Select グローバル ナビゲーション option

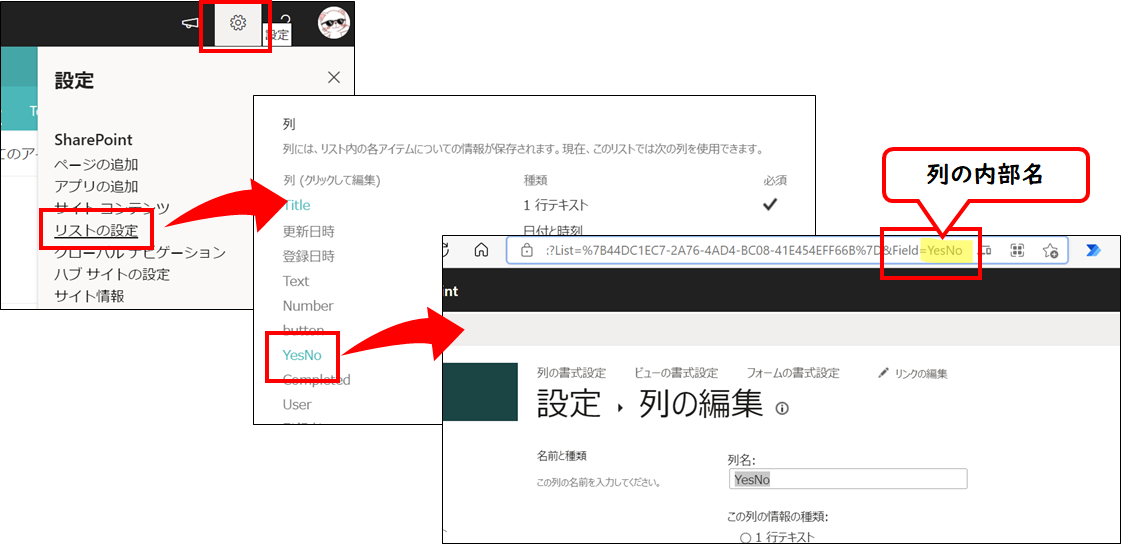click(140, 252)
